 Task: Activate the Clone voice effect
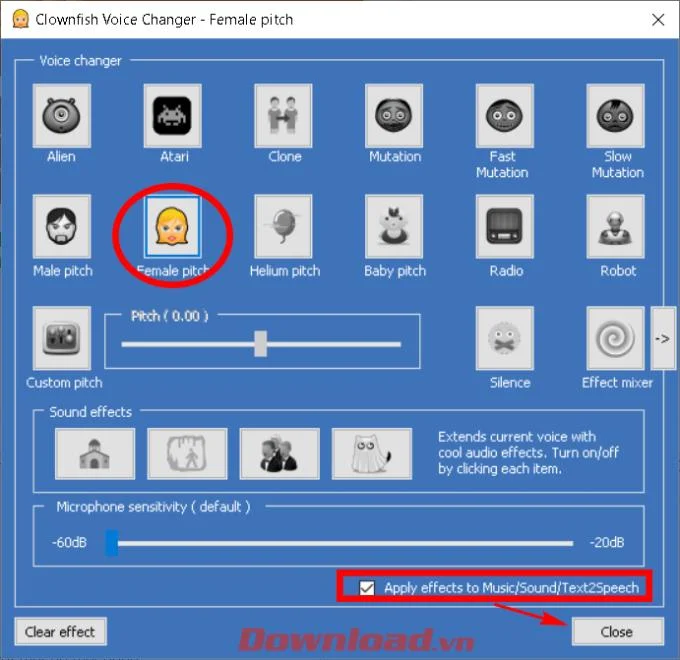(283, 116)
